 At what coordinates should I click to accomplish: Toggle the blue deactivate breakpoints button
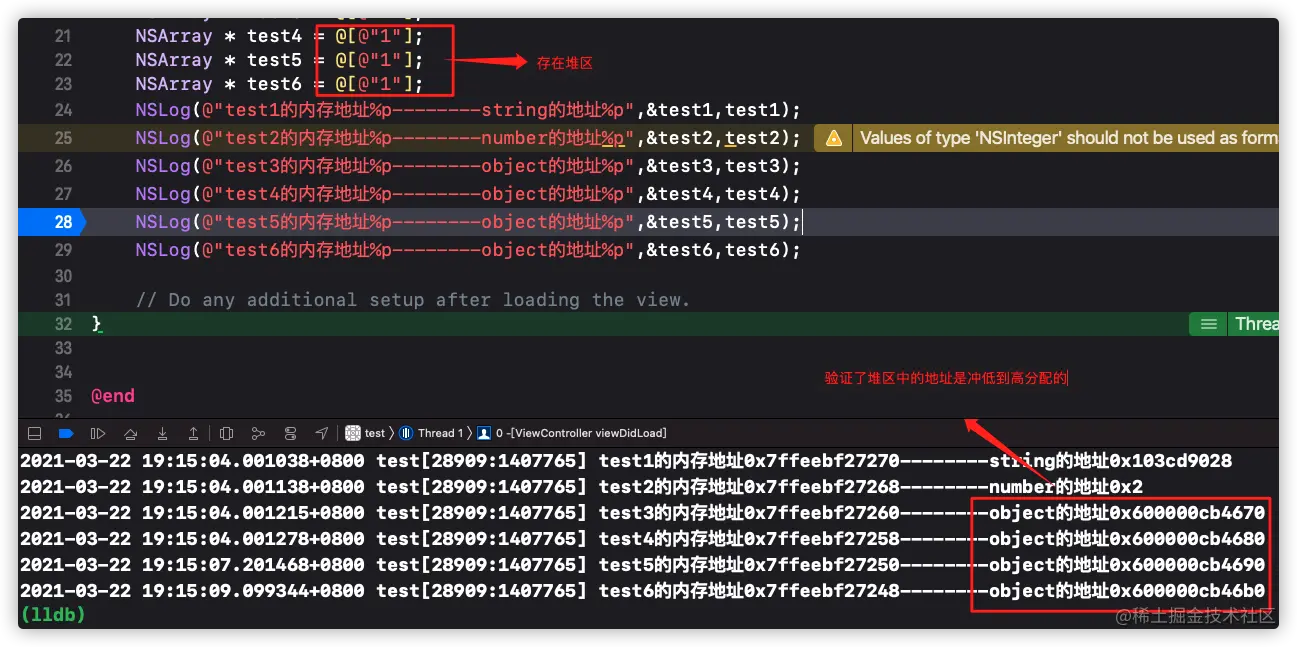click(x=66, y=433)
